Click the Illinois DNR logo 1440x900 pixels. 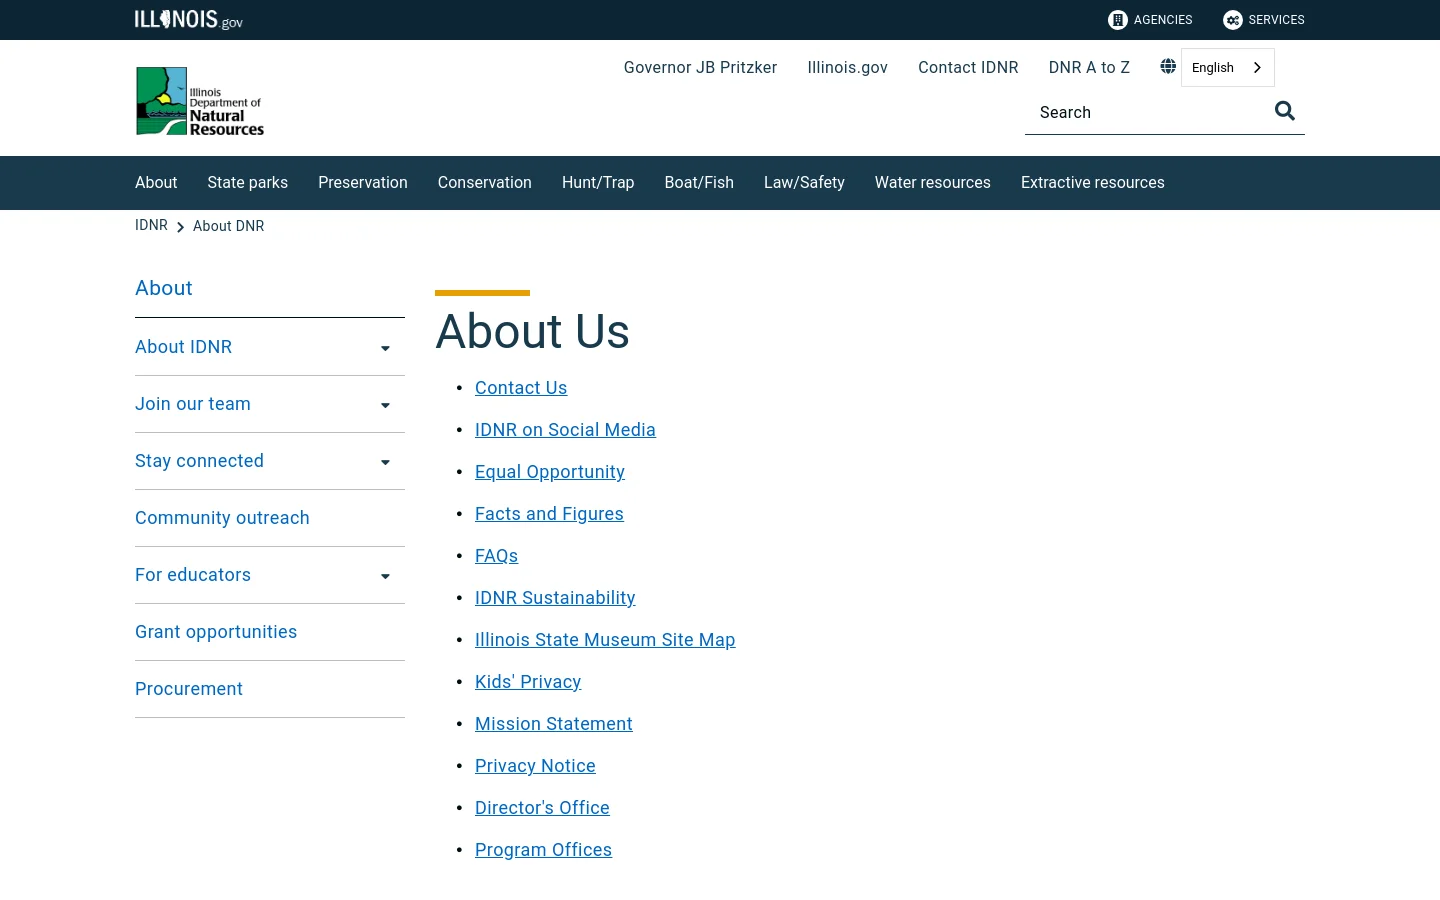[200, 101]
